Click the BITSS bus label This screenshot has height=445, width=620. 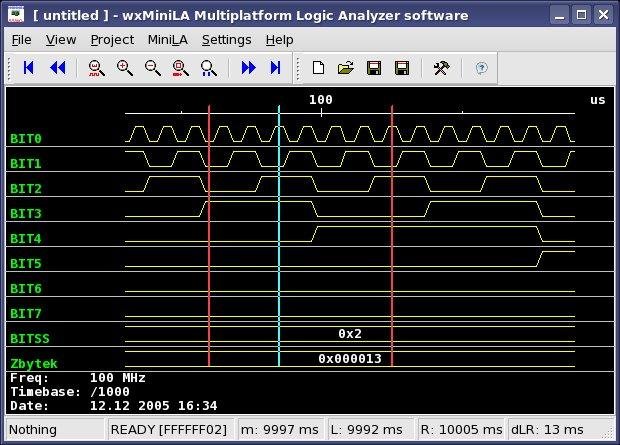tap(30, 339)
